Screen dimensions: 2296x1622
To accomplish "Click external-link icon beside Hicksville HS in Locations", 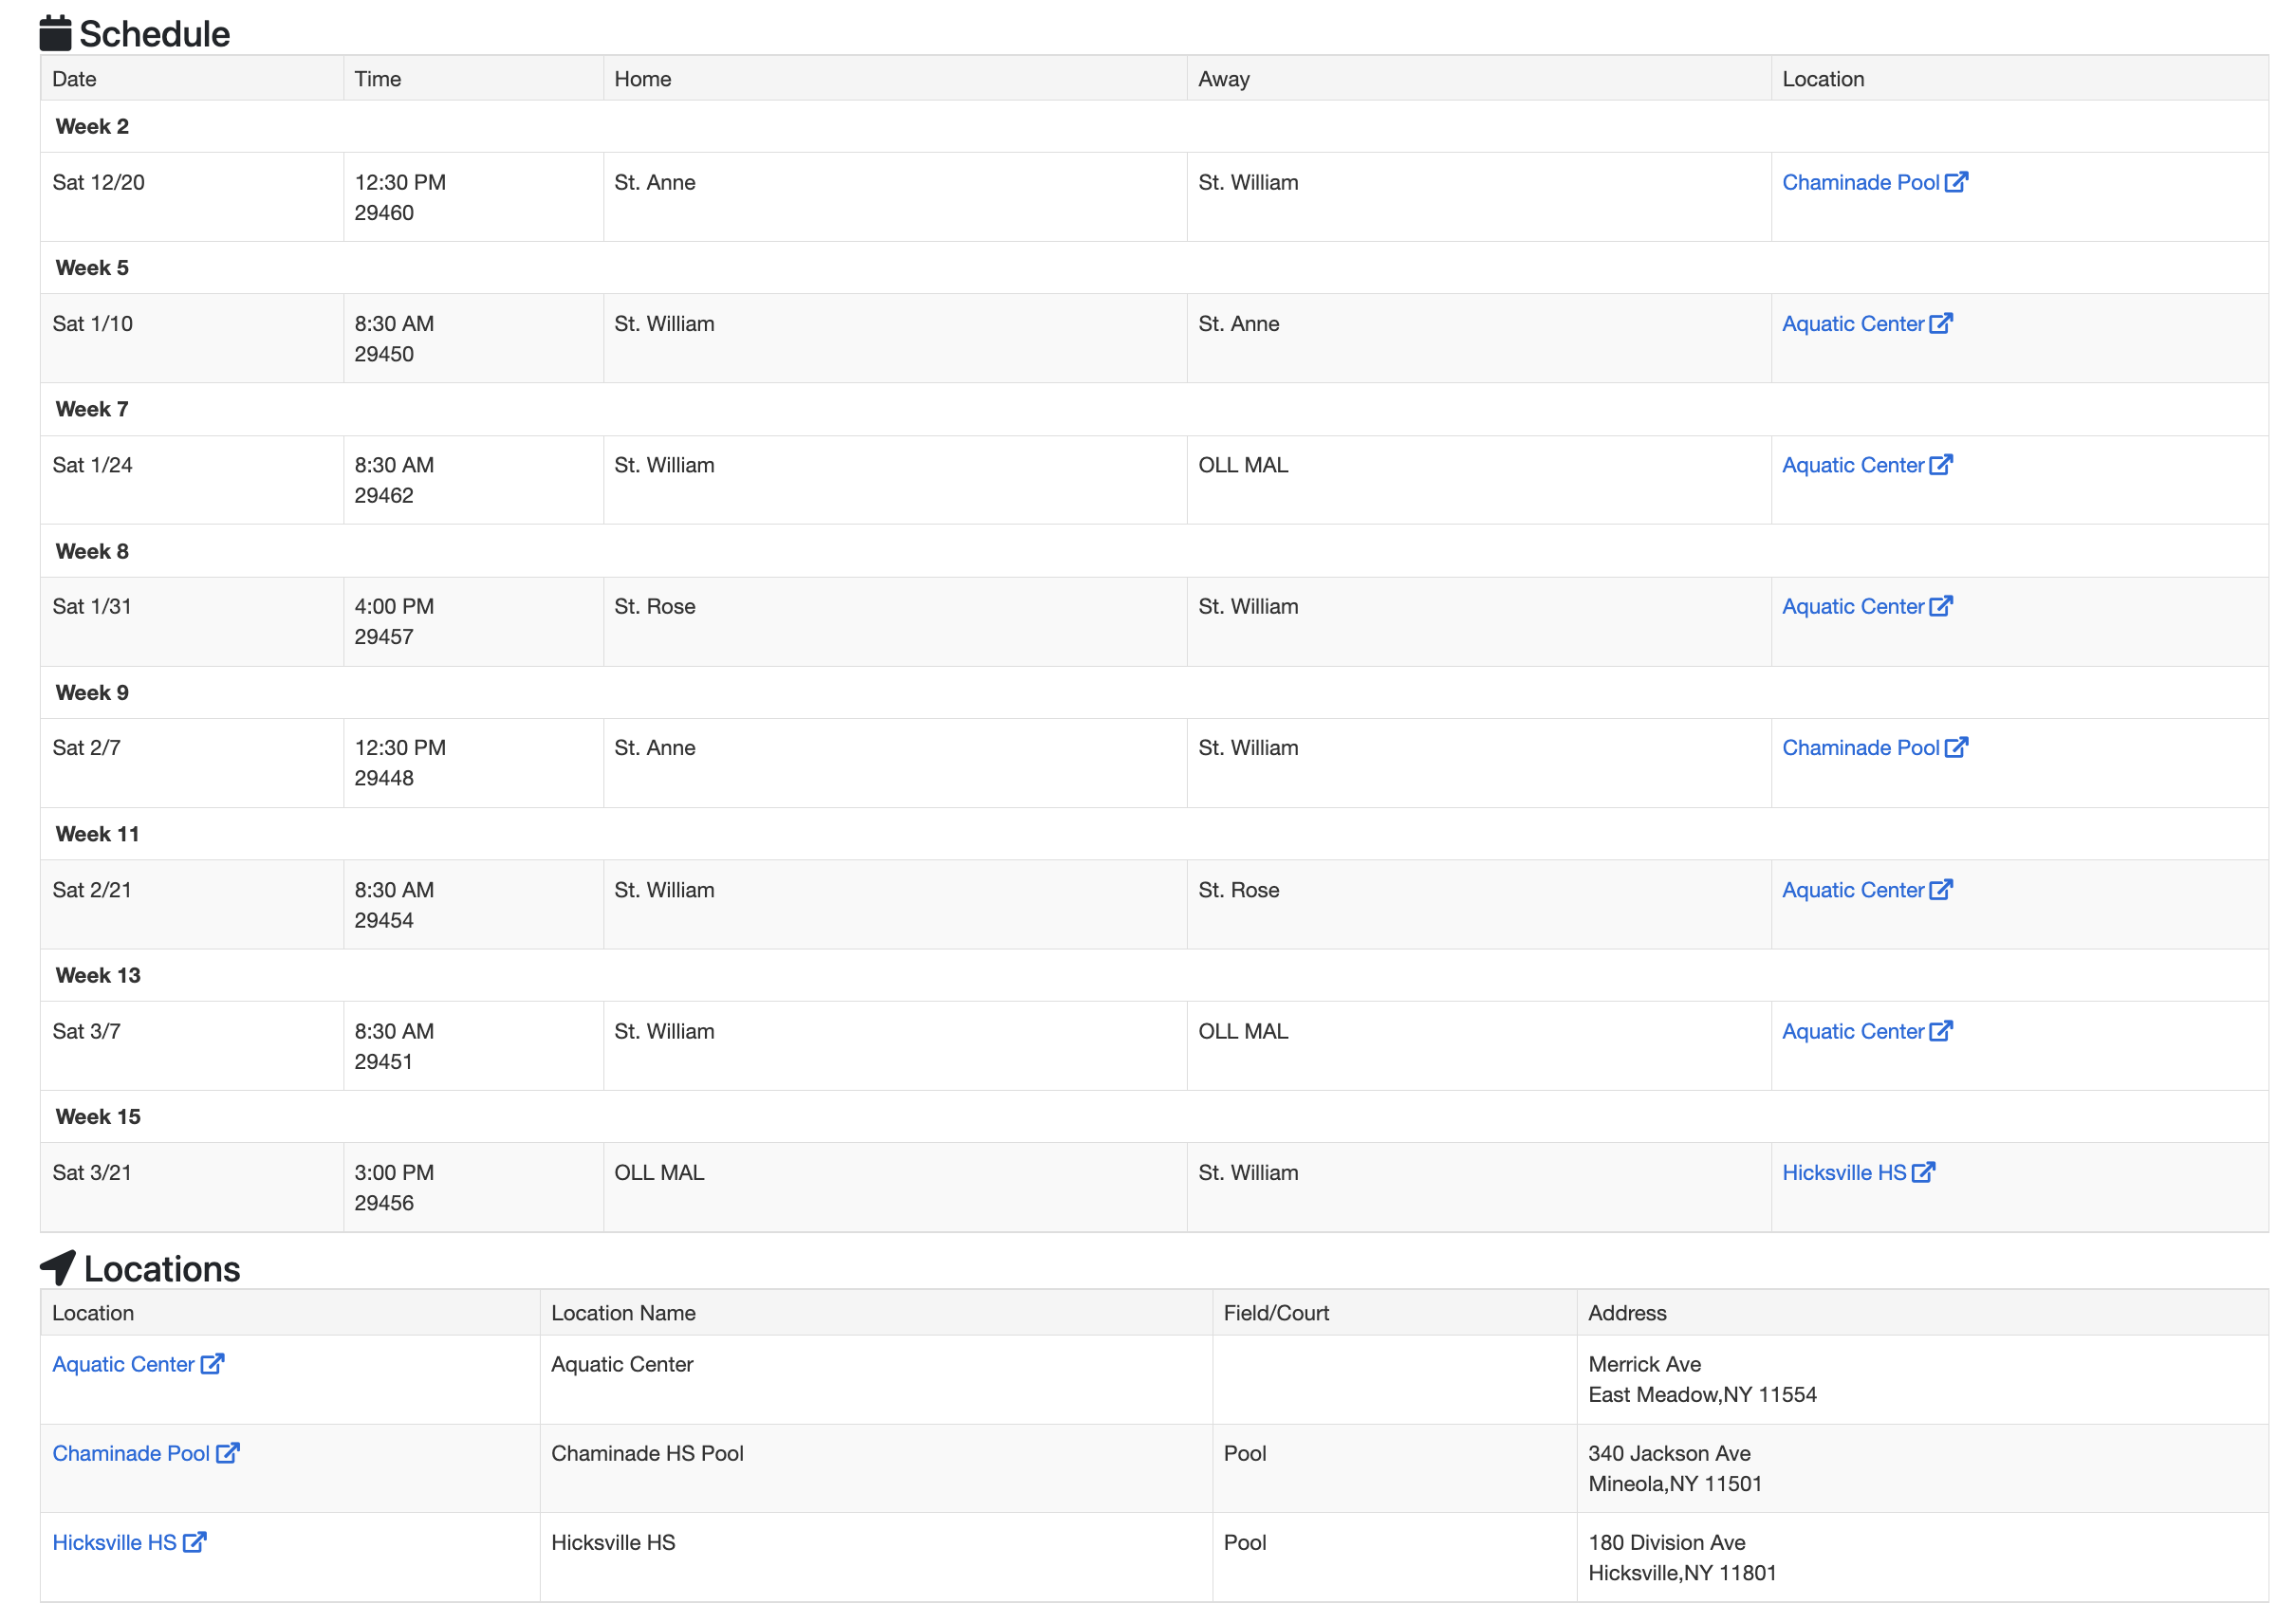I will click(195, 1542).
